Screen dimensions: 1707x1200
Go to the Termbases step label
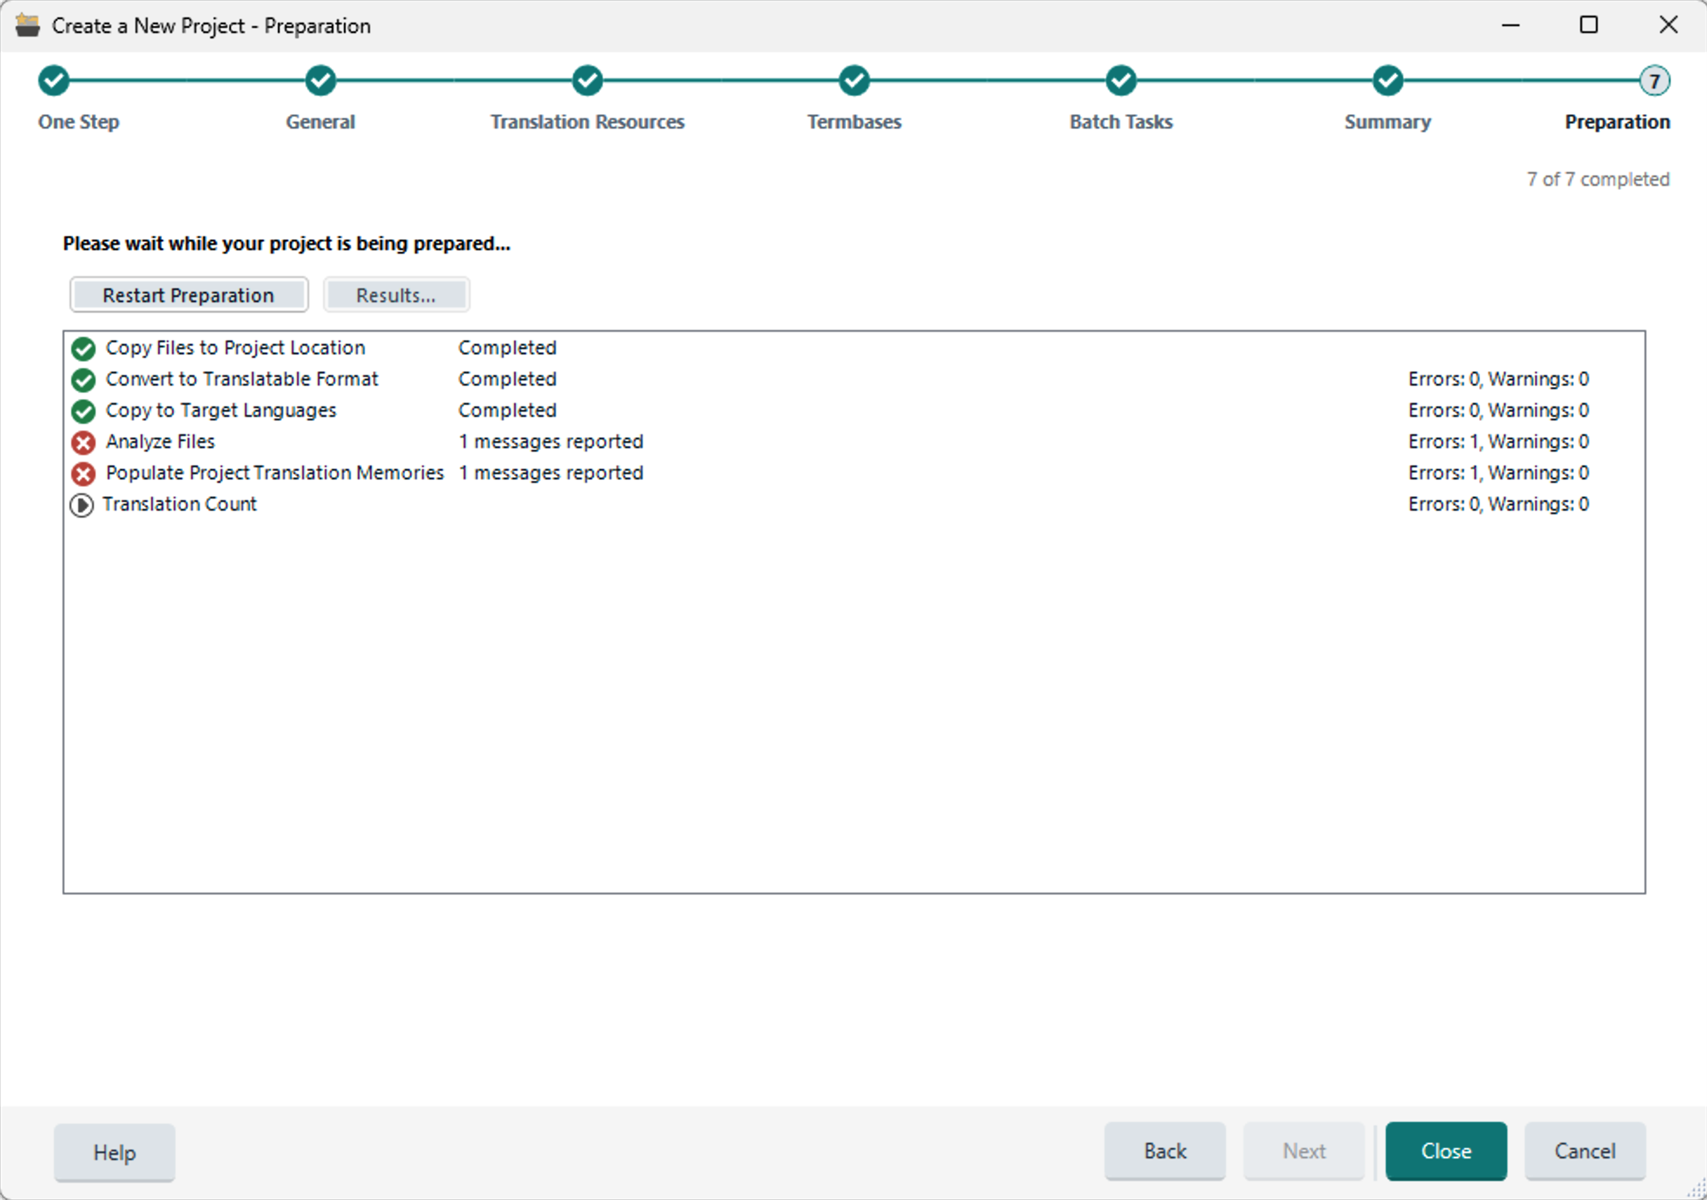[854, 122]
